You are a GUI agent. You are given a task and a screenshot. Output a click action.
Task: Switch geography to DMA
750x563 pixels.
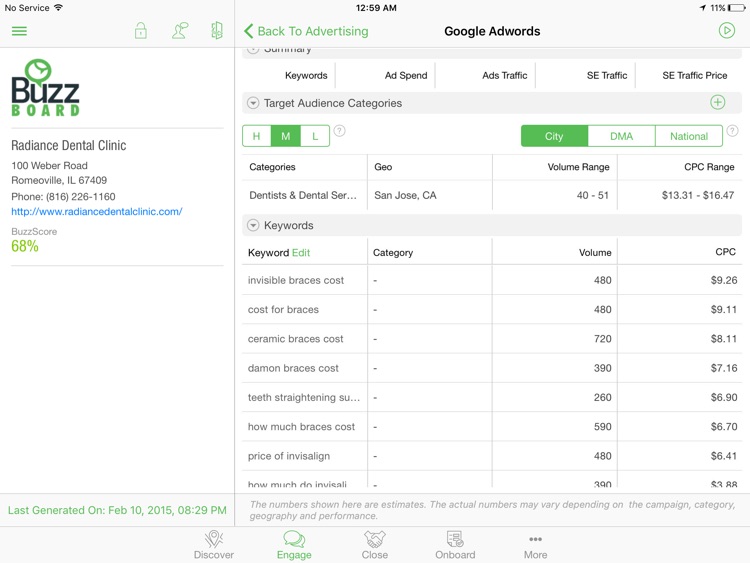click(621, 136)
